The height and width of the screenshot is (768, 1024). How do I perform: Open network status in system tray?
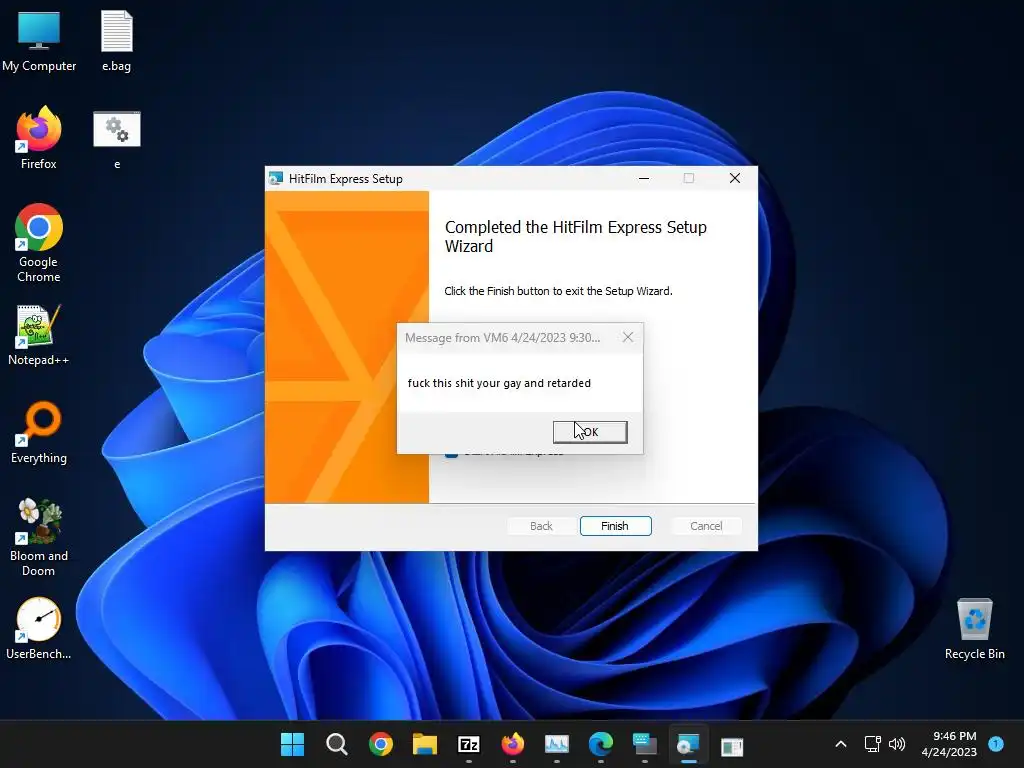pos(872,744)
